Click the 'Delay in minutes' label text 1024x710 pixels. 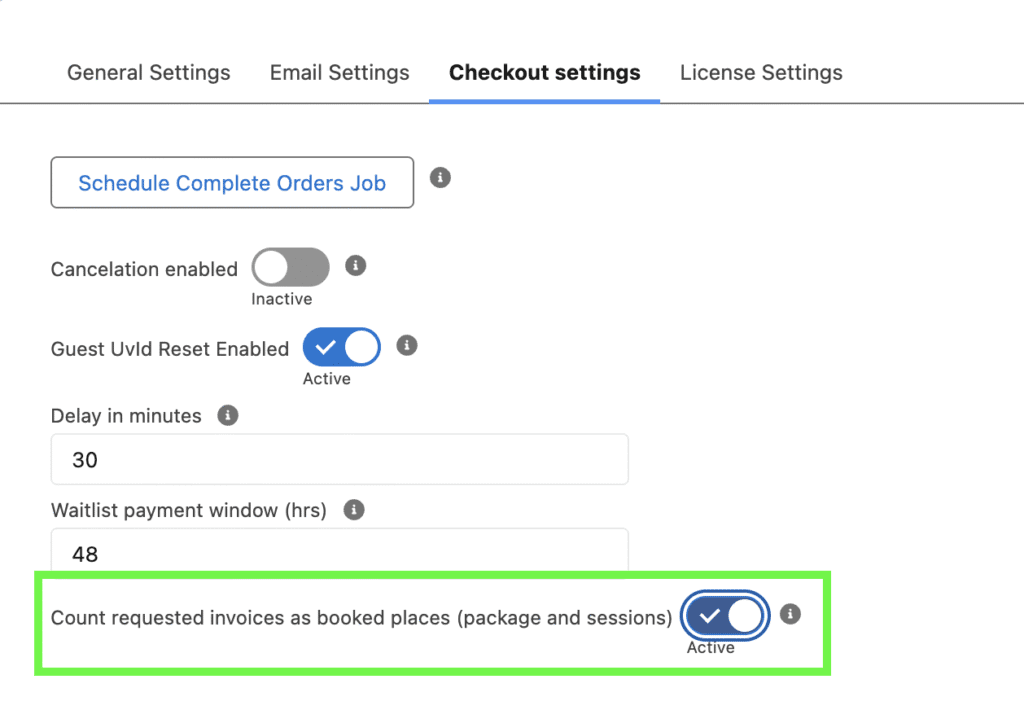click(126, 416)
